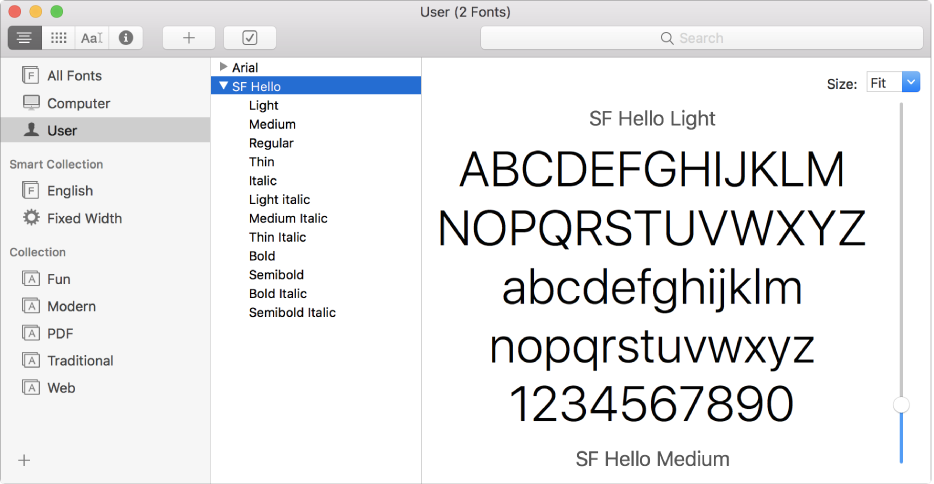Open the Size dropdown arrow
The height and width of the screenshot is (484, 934).
[x=911, y=82]
